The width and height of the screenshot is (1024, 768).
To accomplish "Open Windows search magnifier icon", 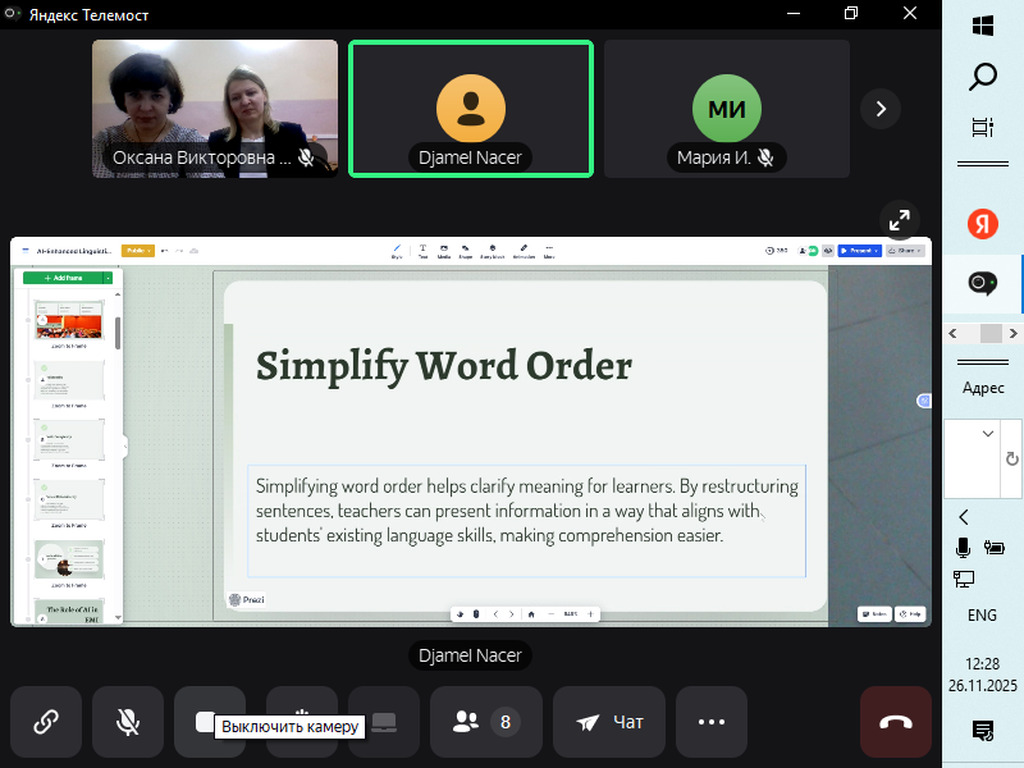I will coord(983,77).
